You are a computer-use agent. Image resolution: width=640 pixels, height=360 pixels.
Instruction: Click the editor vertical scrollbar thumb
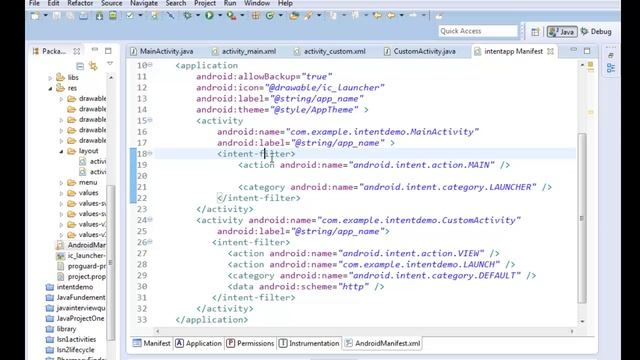pyautogui.click(x=582, y=218)
